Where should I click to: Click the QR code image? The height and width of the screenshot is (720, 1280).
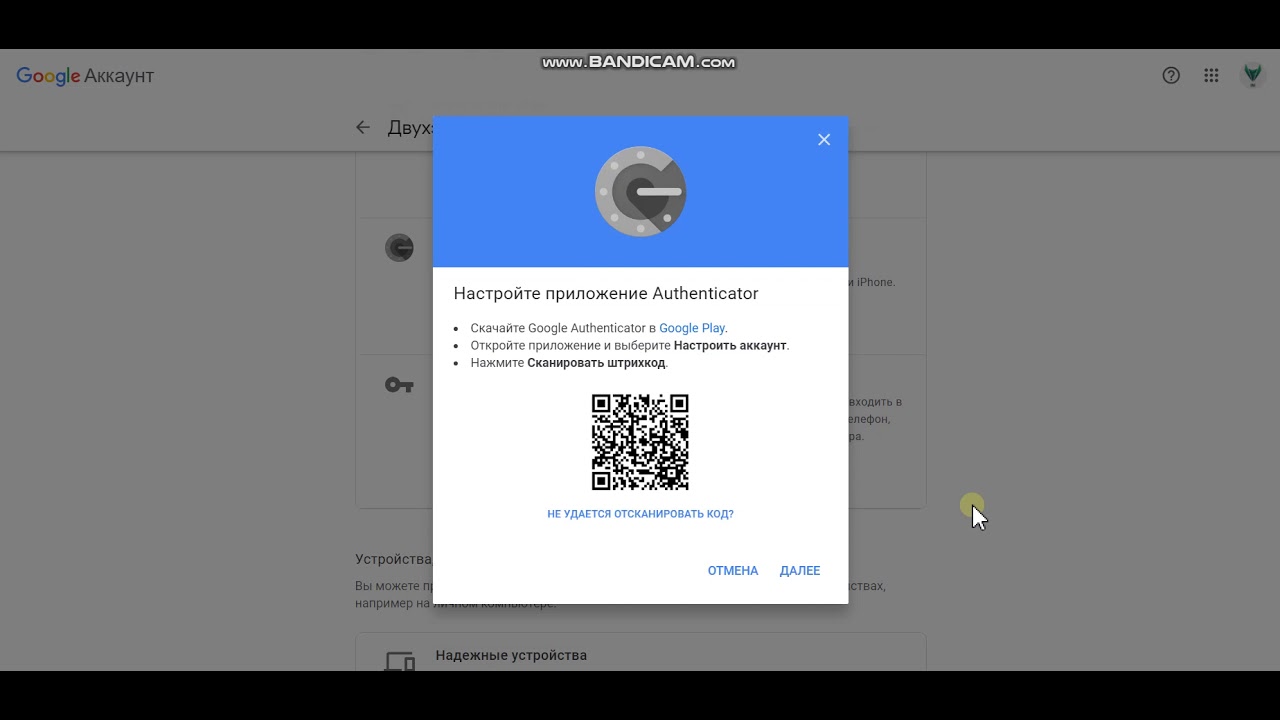coord(640,442)
